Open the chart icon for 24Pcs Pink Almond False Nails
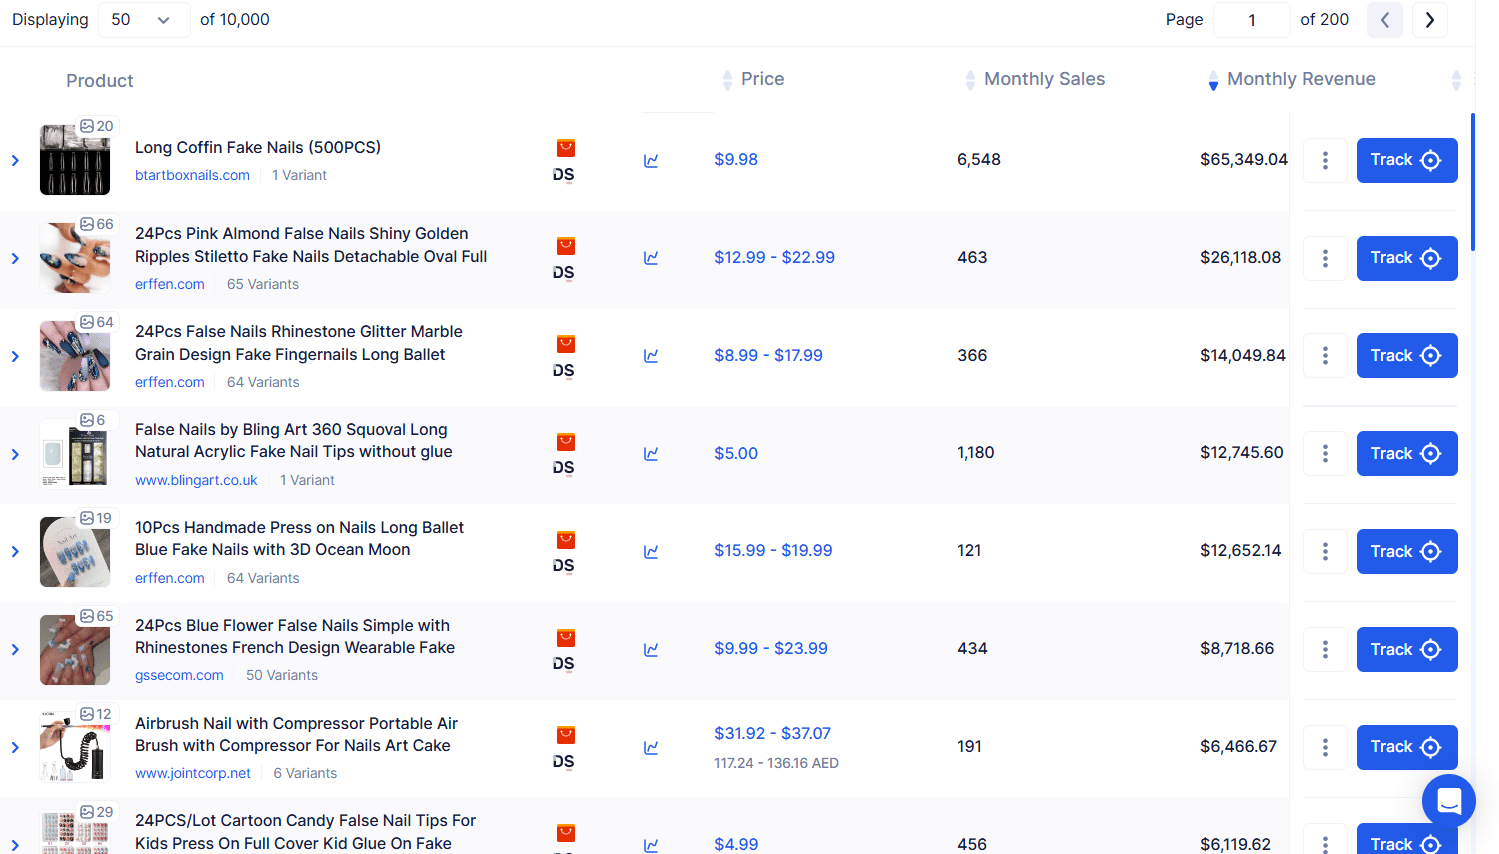The image size is (1499, 854). [x=651, y=258]
